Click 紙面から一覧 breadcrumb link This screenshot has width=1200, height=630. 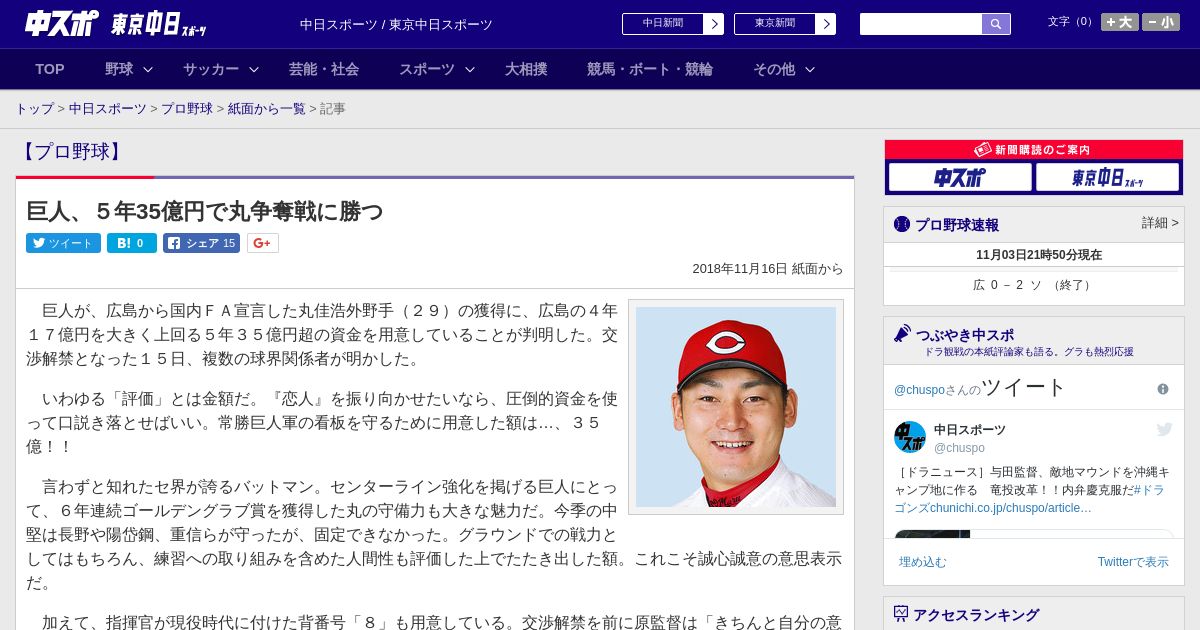(267, 109)
